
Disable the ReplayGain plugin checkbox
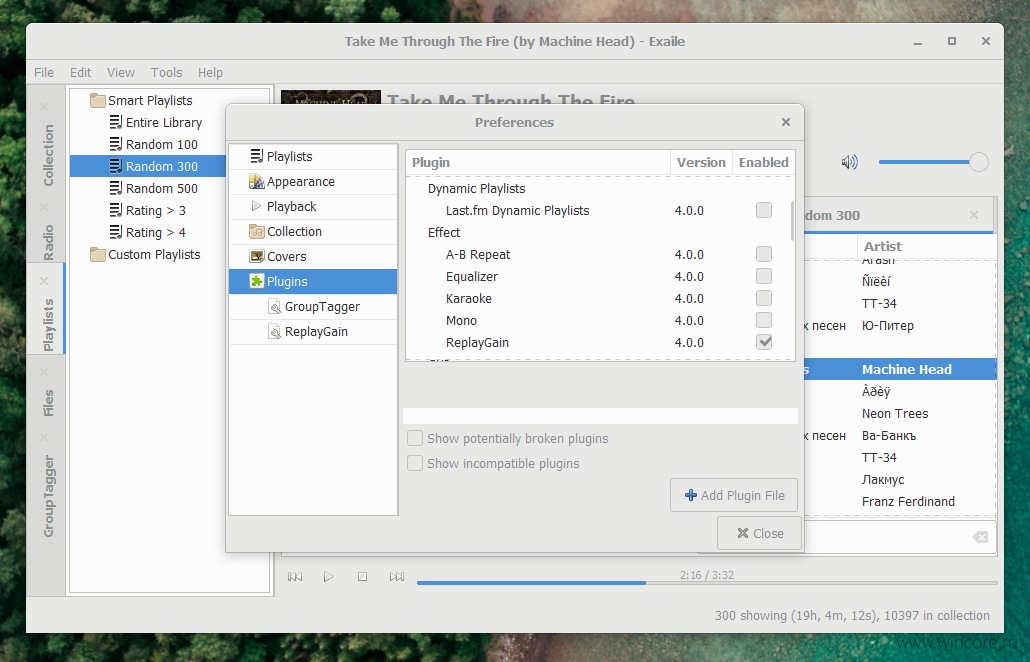pyautogui.click(x=763, y=342)
